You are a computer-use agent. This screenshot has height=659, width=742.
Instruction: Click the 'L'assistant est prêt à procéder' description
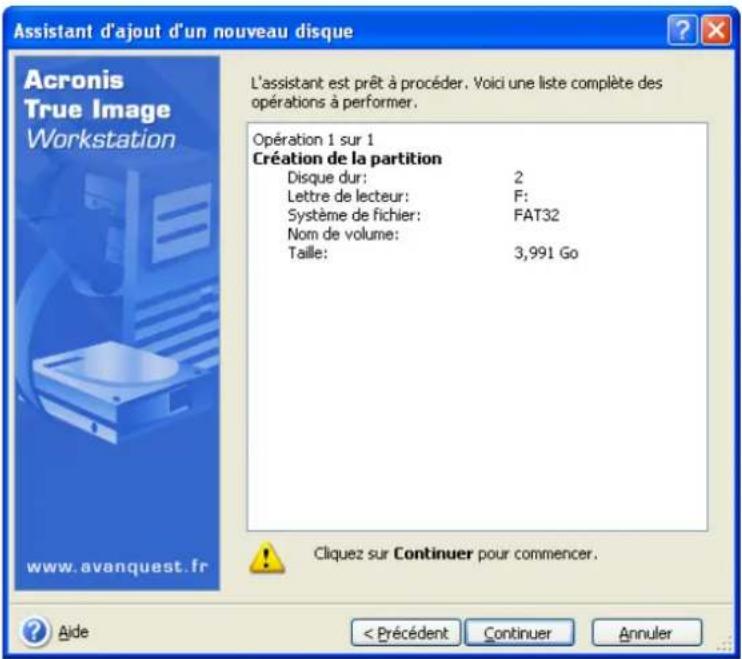click(456, 92)
